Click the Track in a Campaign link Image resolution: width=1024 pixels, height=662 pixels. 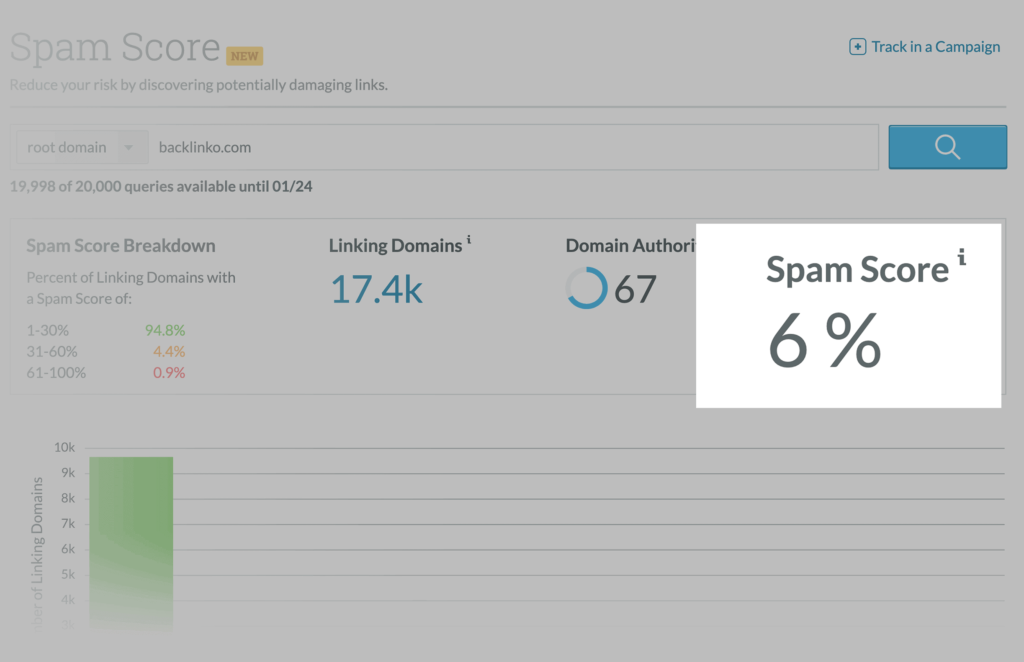(x=932, y=46)
